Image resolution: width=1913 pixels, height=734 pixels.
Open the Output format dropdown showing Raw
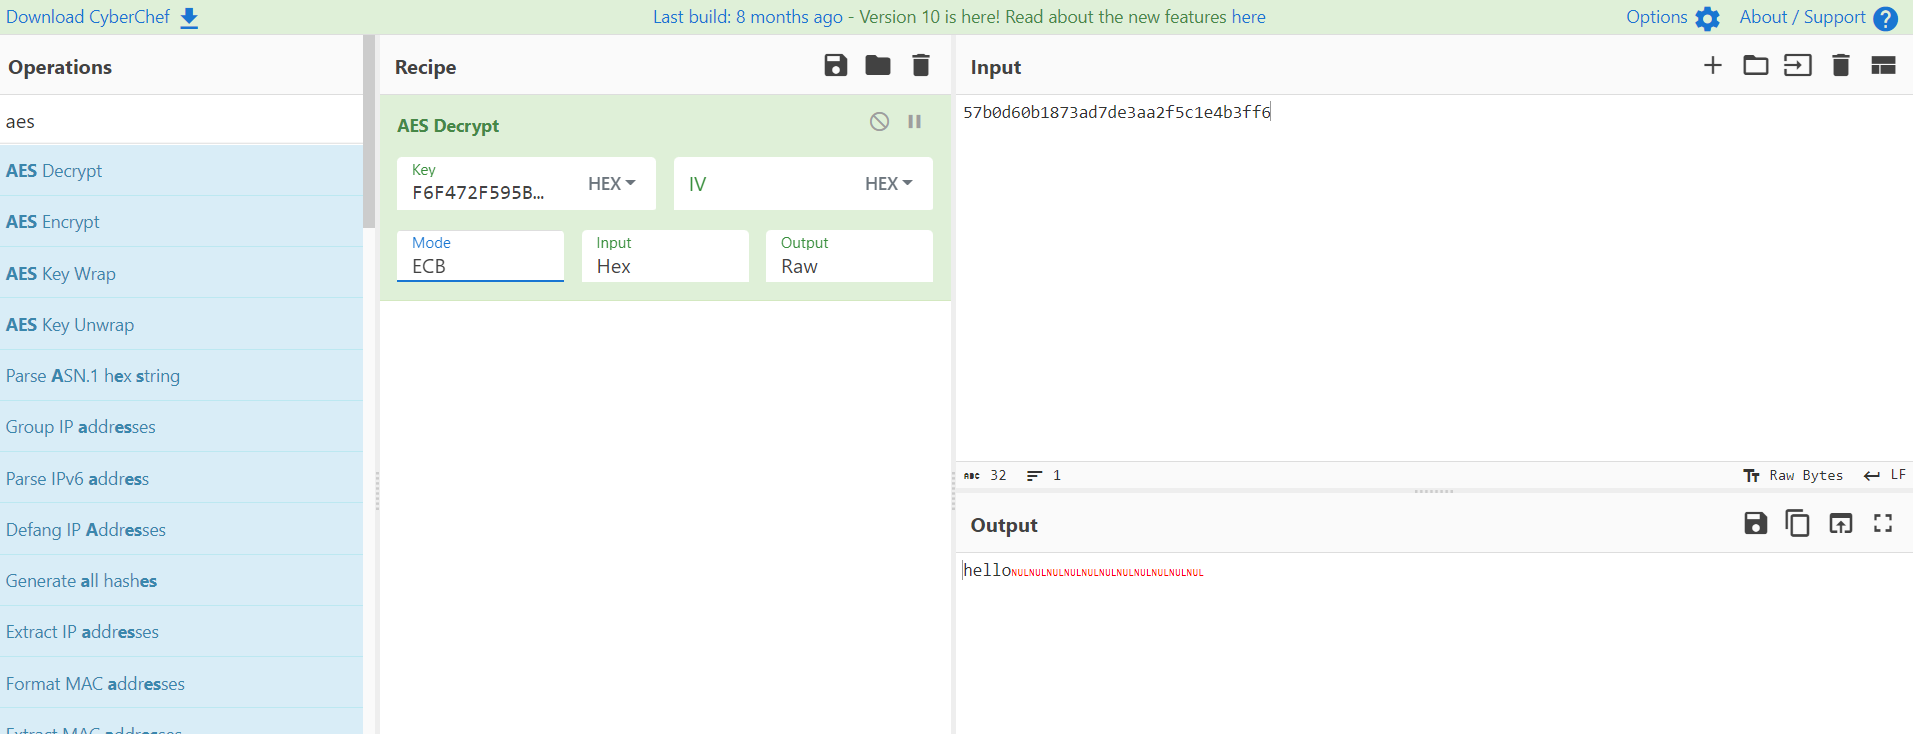(849, 256)
